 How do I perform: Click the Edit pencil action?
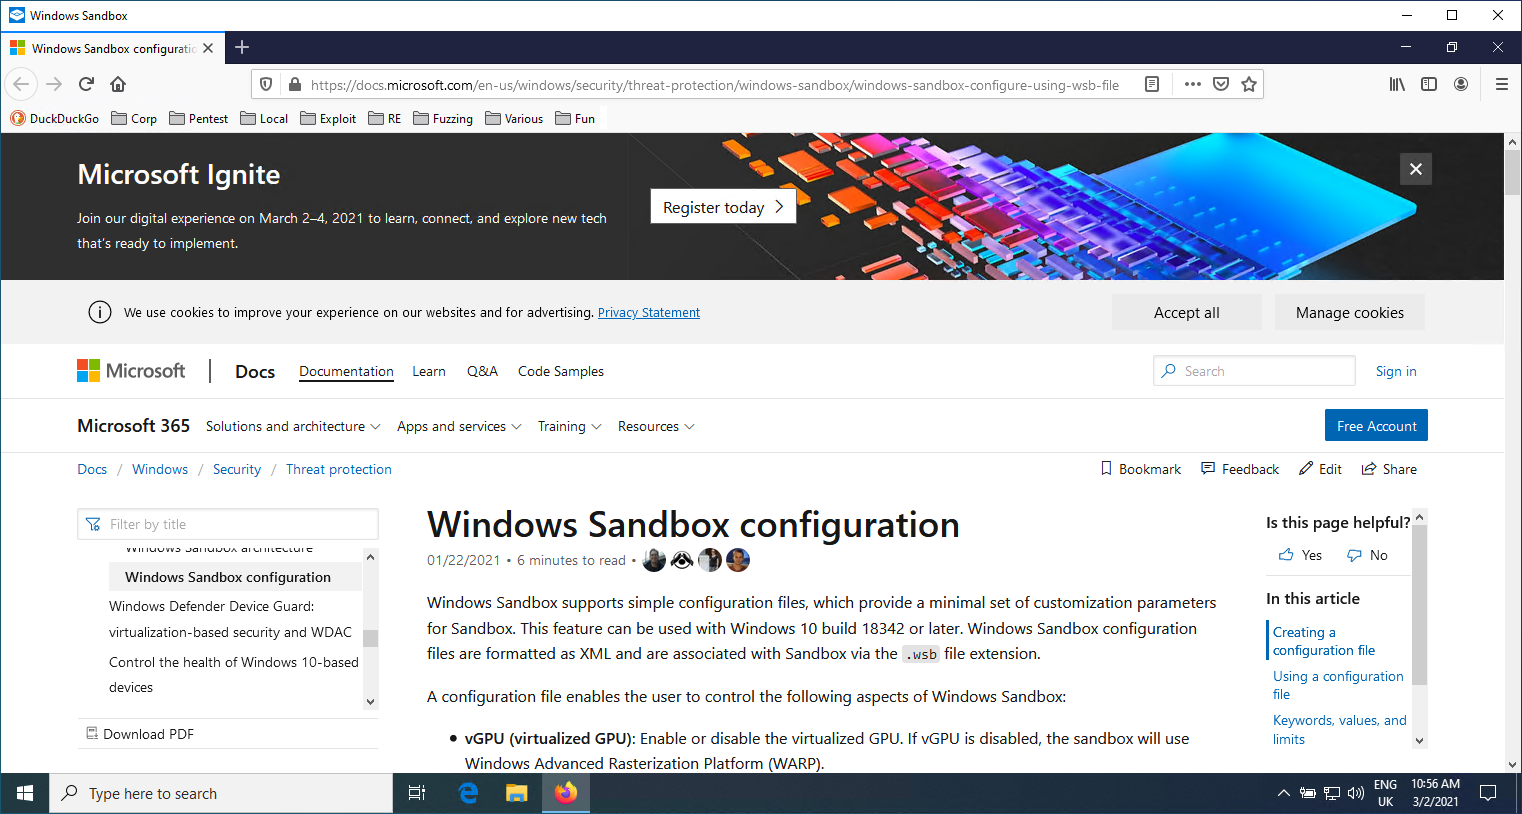(x=1320, y=469)
